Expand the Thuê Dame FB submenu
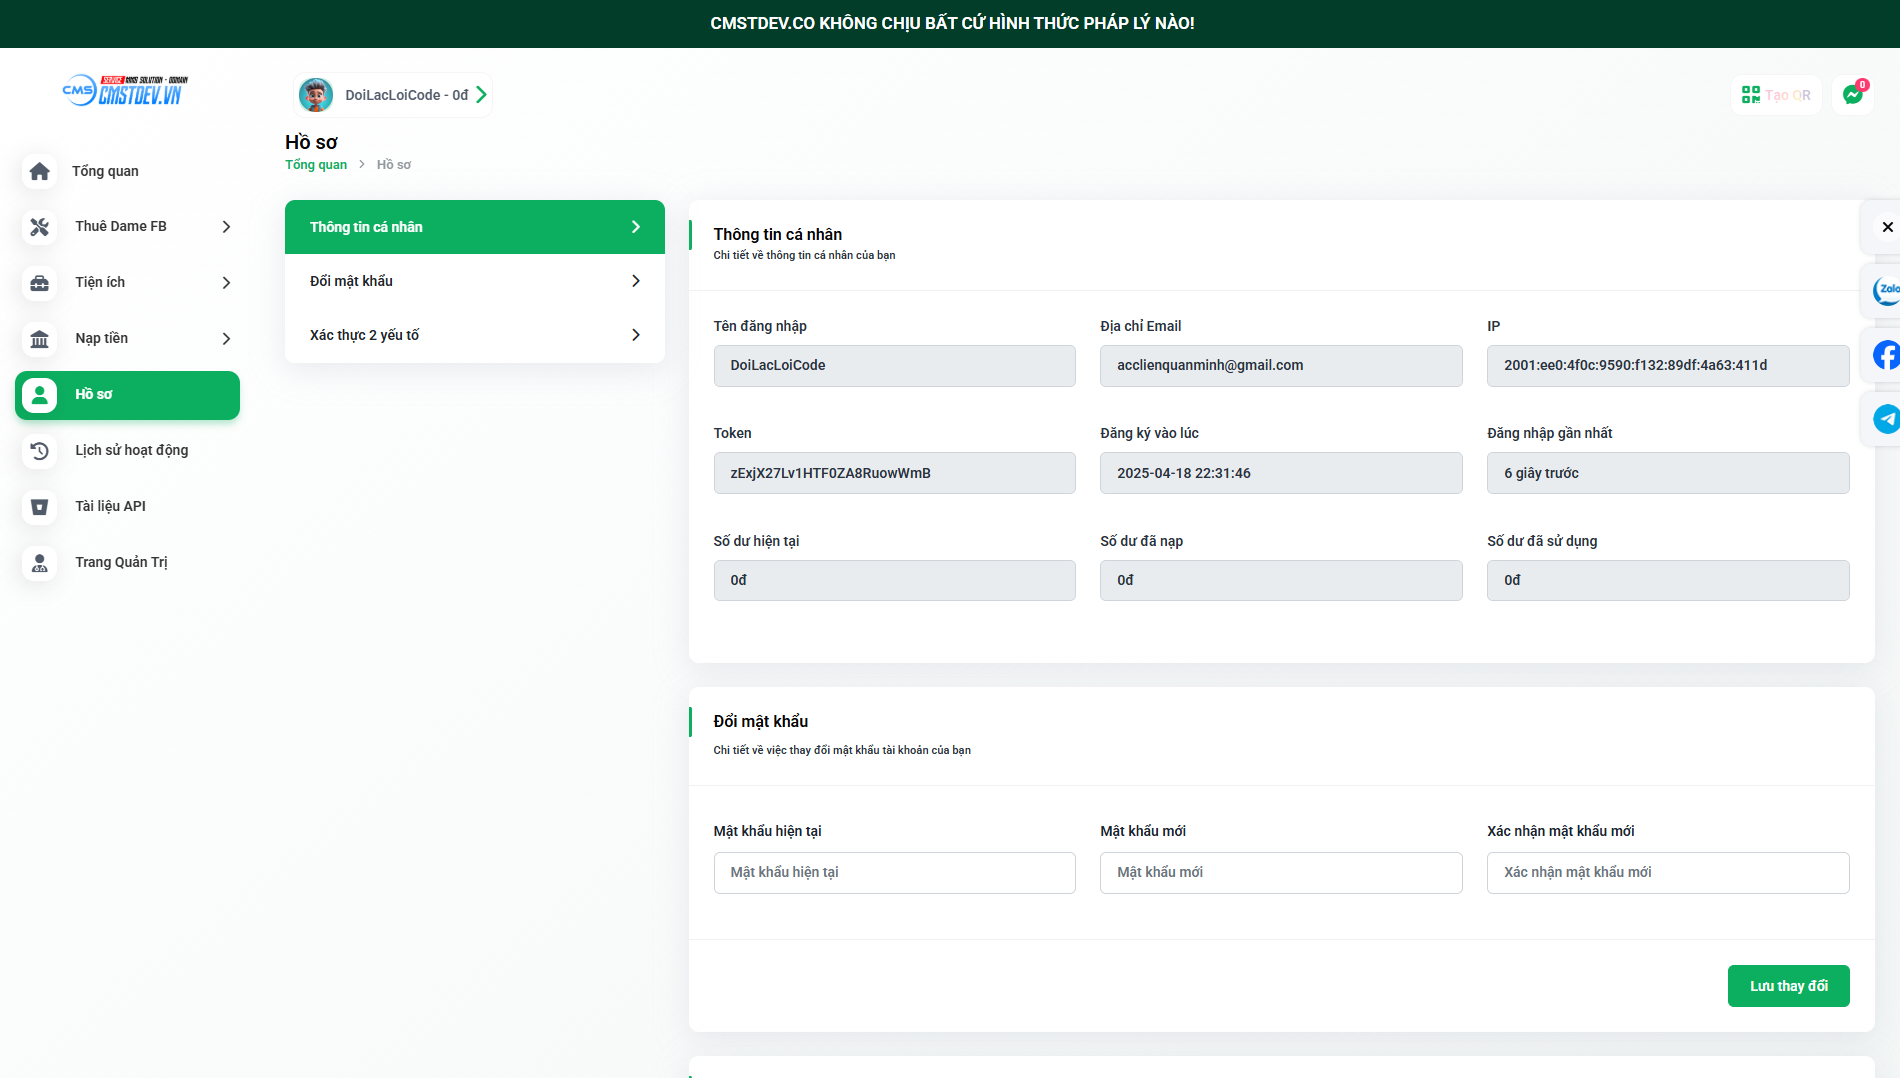 click(x=226, y=227)
